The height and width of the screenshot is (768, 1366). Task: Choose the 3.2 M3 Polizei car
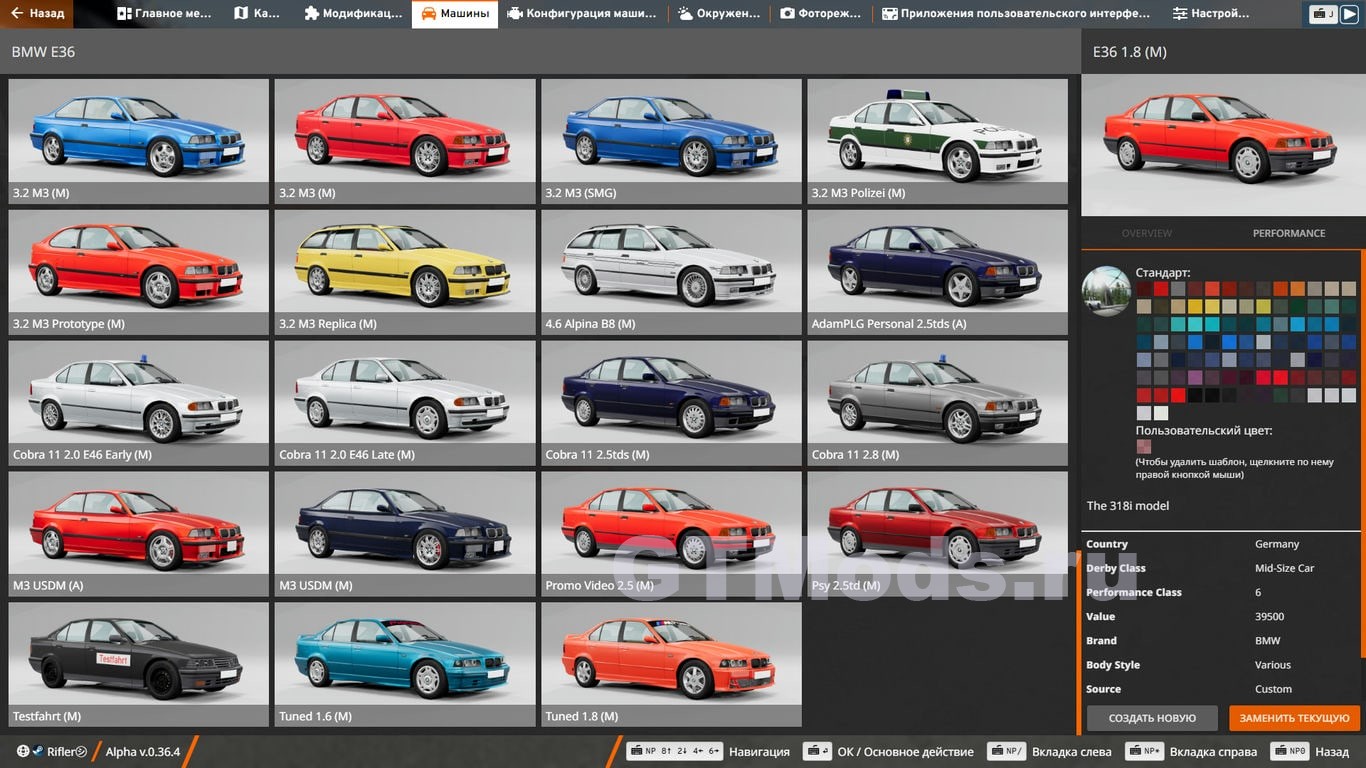pyautogui.click(x=938, y=141)
